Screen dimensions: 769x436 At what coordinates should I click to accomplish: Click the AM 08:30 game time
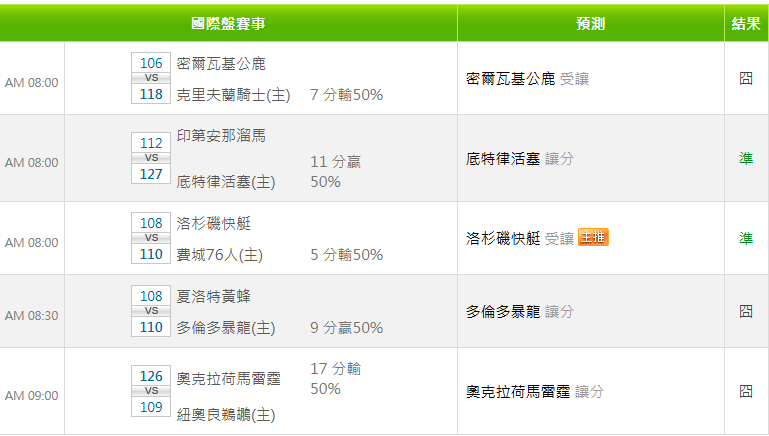32,315
